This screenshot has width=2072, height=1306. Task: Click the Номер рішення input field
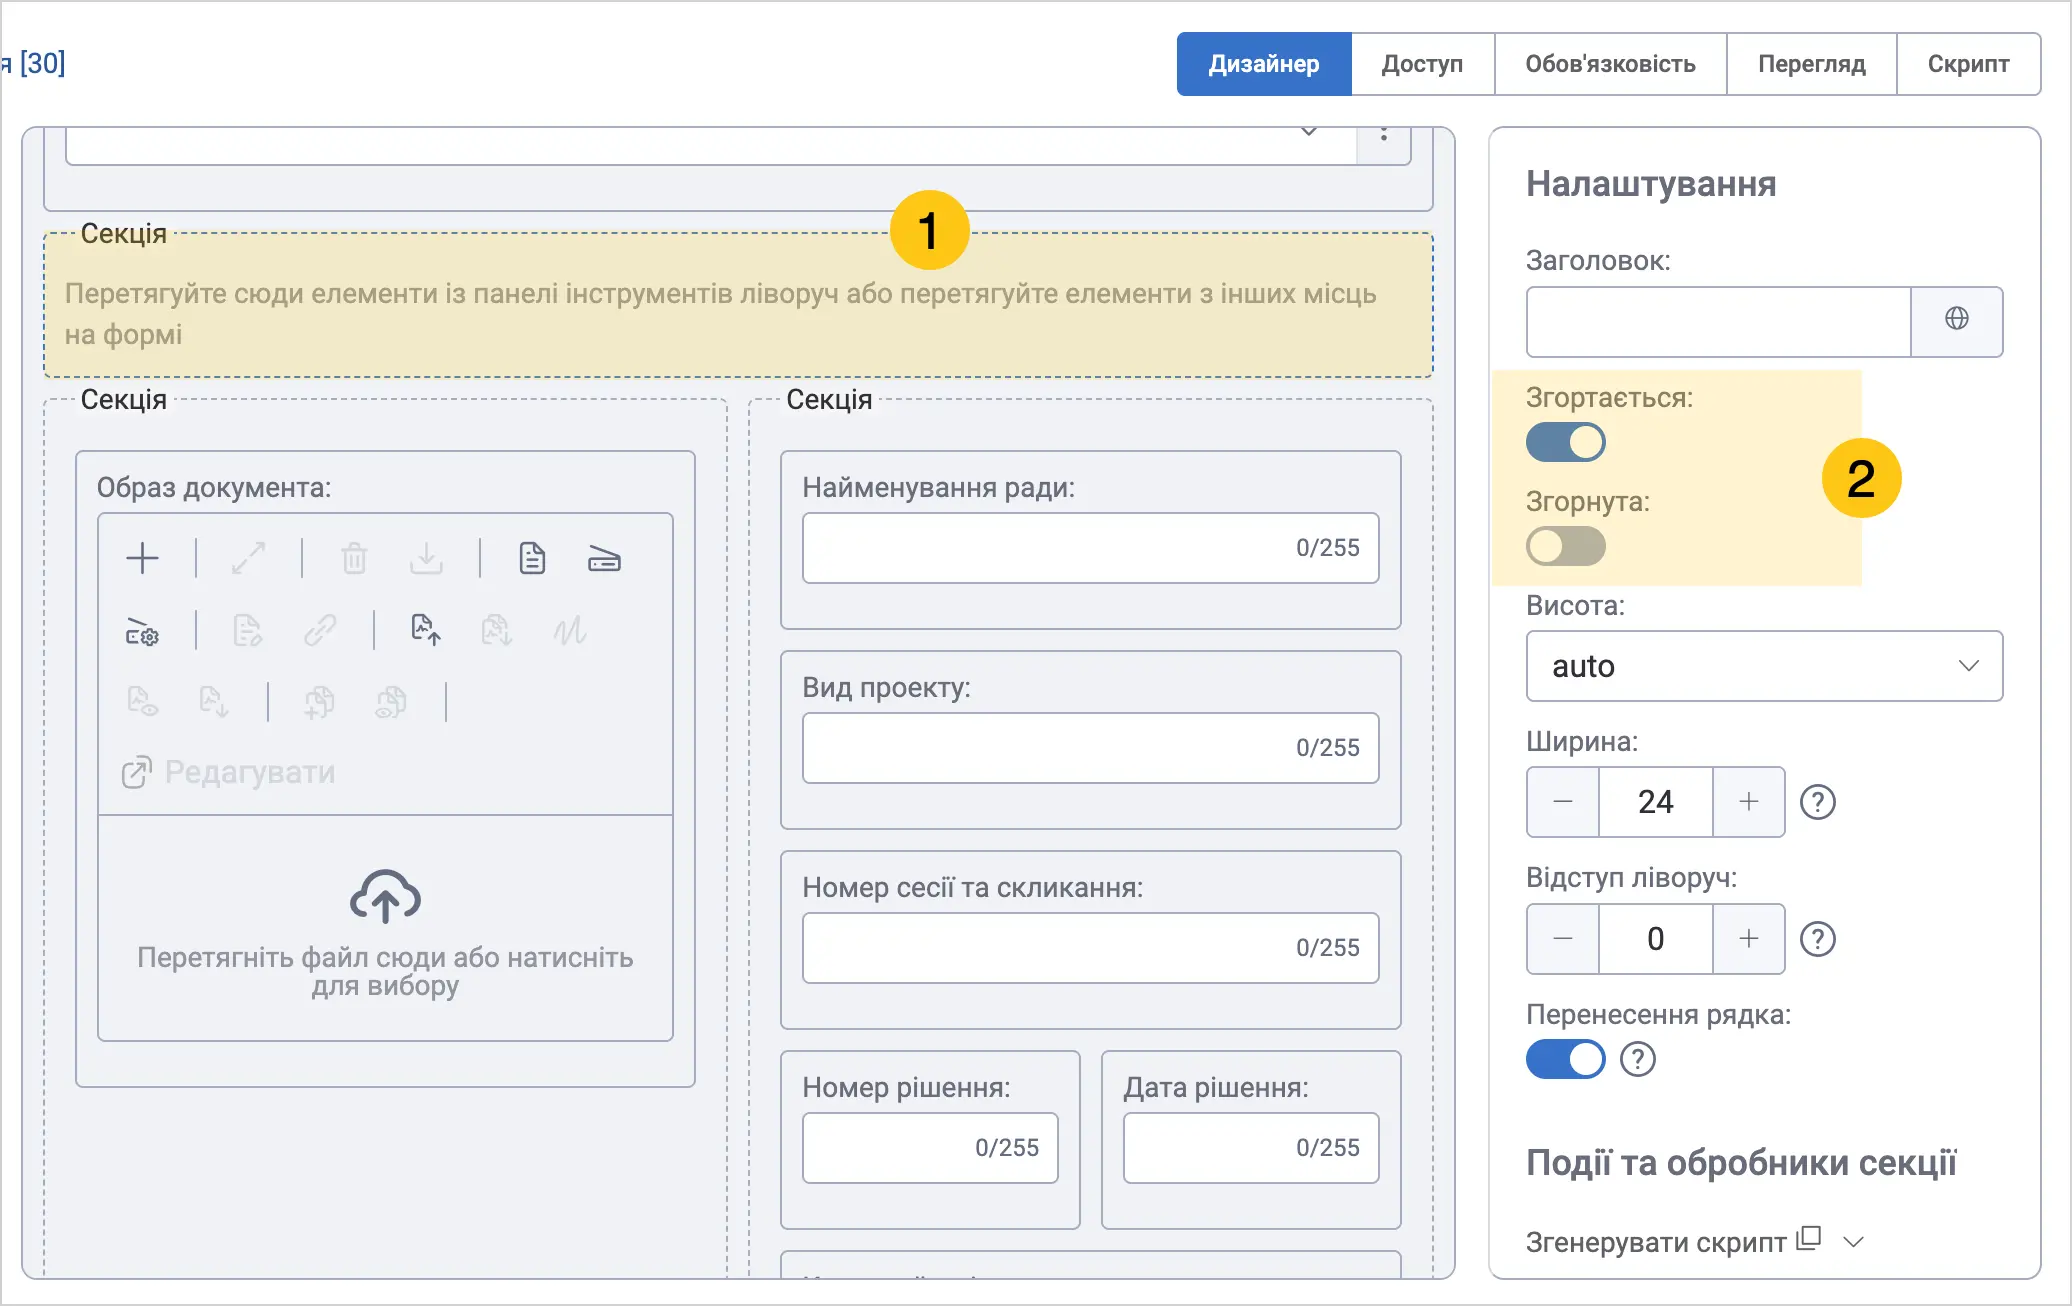point(930,1148)
